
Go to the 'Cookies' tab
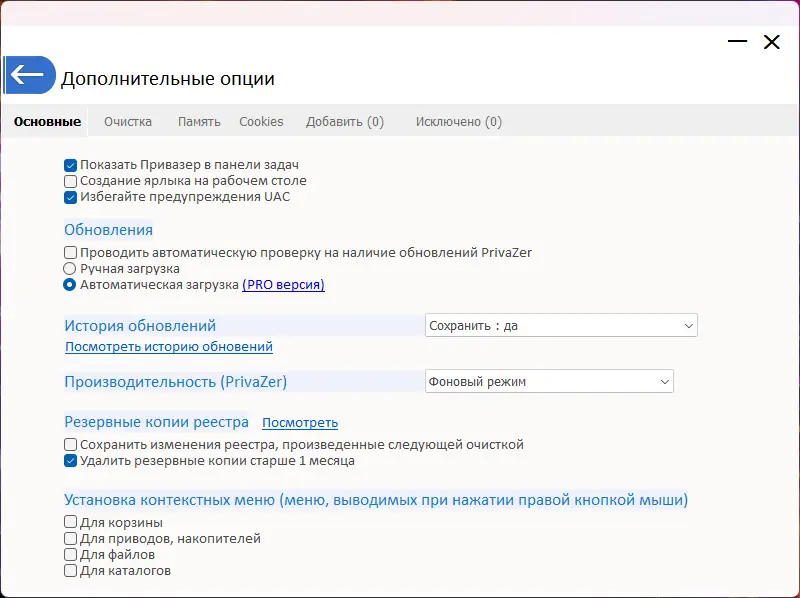(261, 122)
